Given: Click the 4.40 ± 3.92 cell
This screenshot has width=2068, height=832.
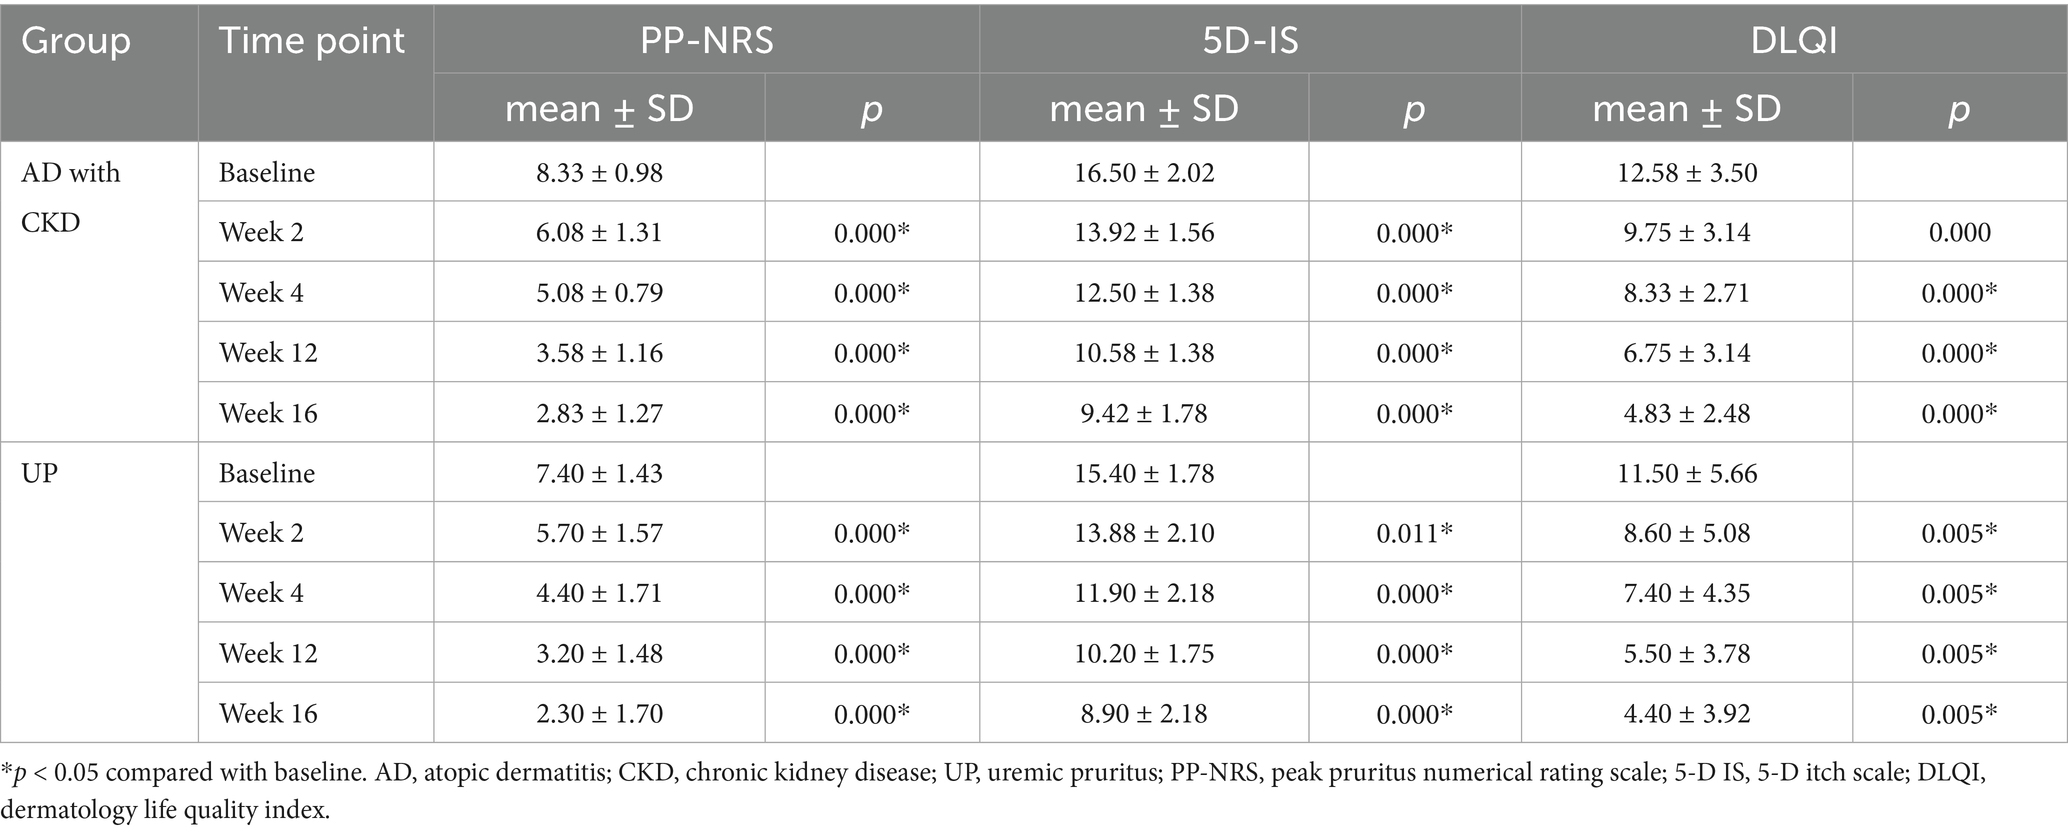Looking at the screenshot, I should click(x=1687, y=714).
